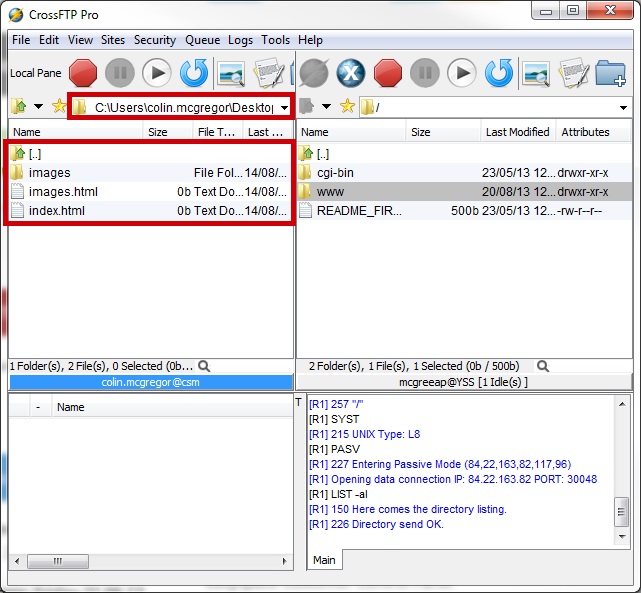The width and height of the screenshot is (641, 593).
Task: Select the www folder in remote pane
Action: [x=330, y=191]
